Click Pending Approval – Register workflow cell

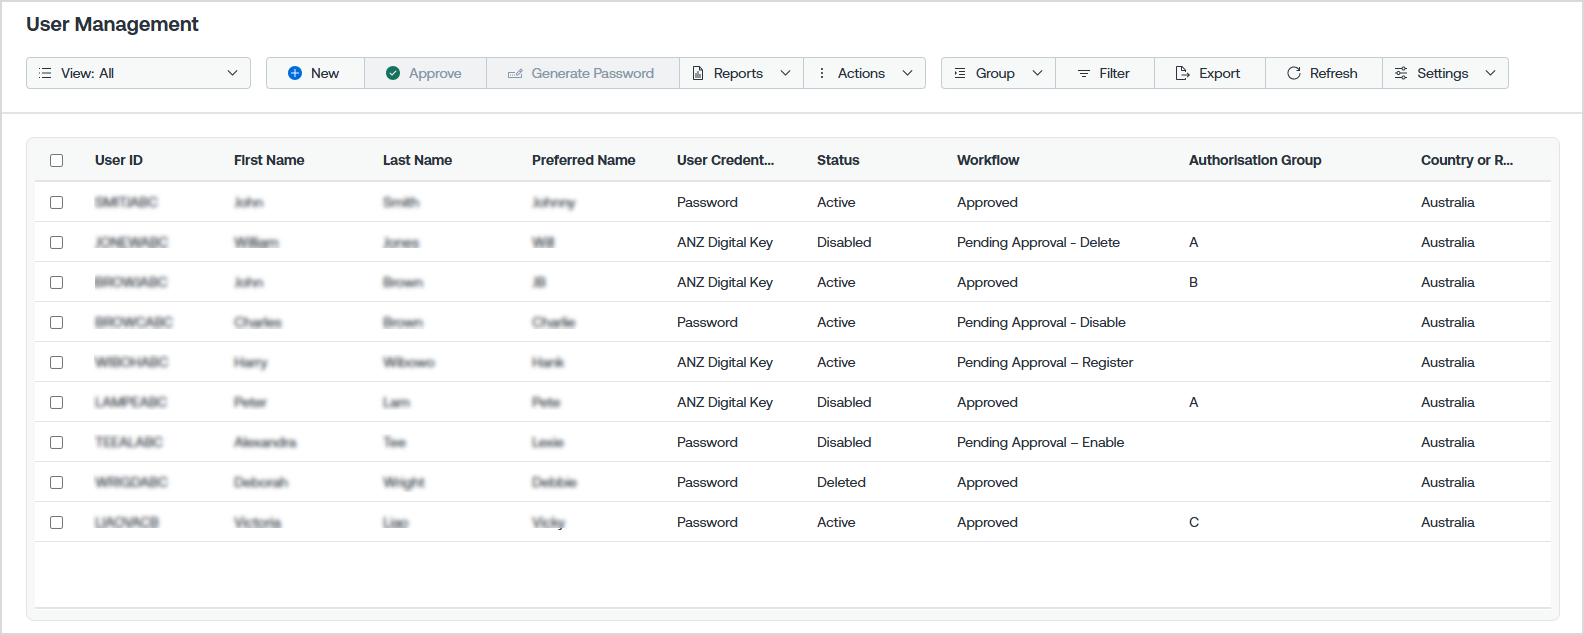tap(1045, 362)
